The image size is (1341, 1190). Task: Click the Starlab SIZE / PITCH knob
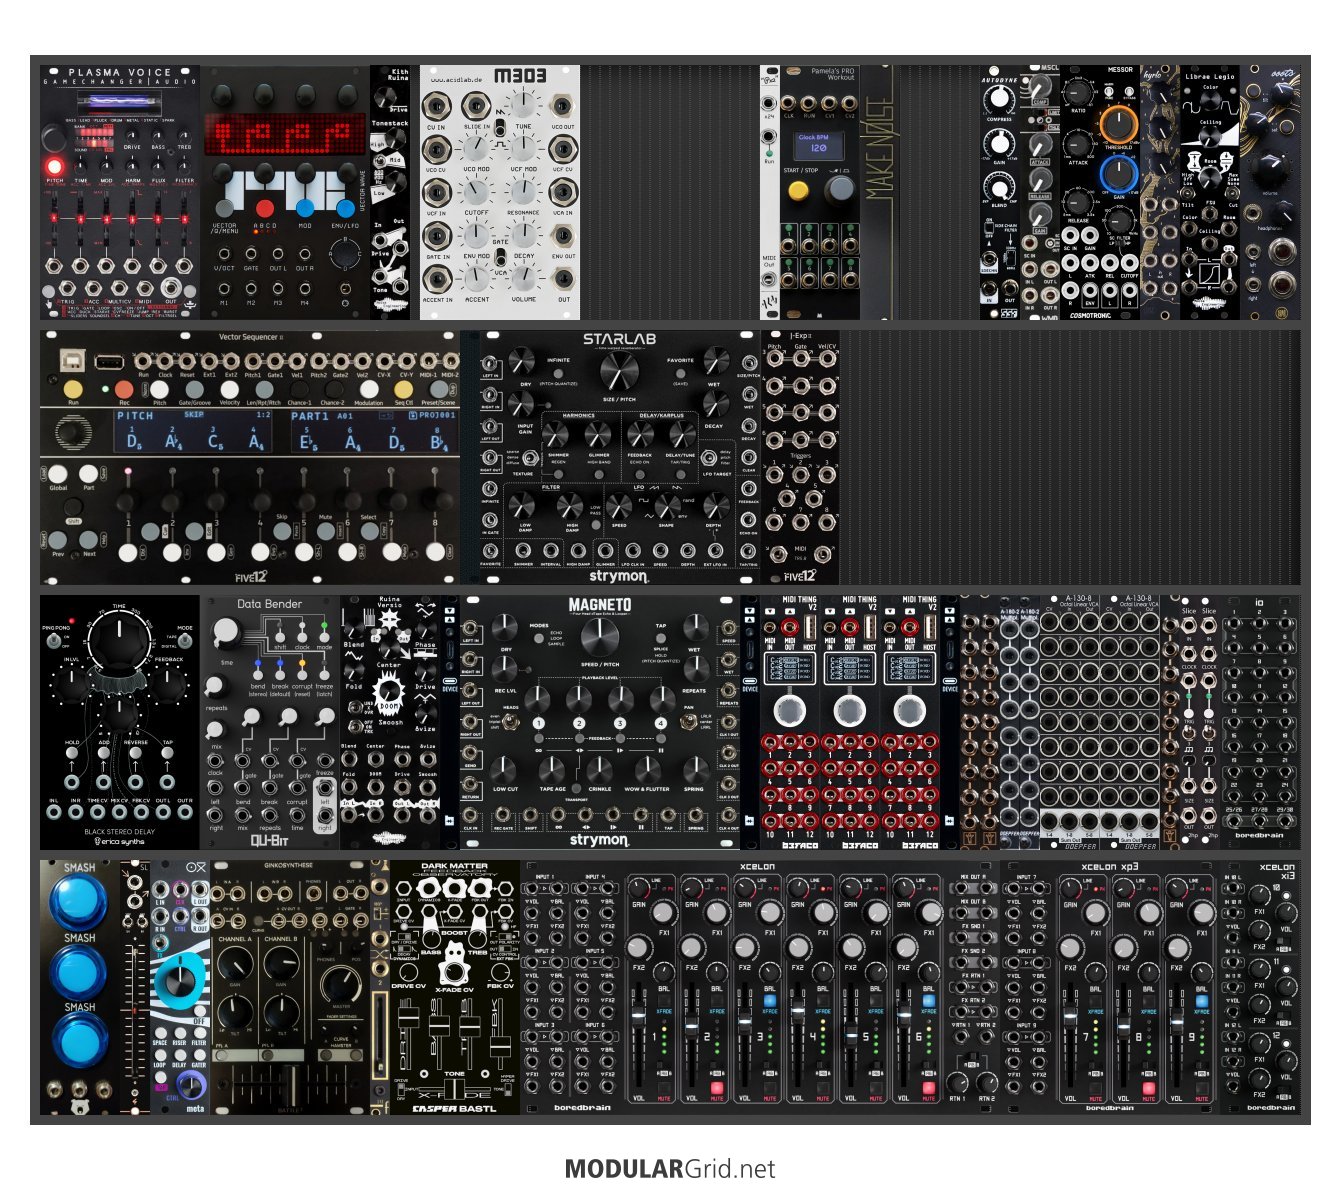click(x=620, y=372)
